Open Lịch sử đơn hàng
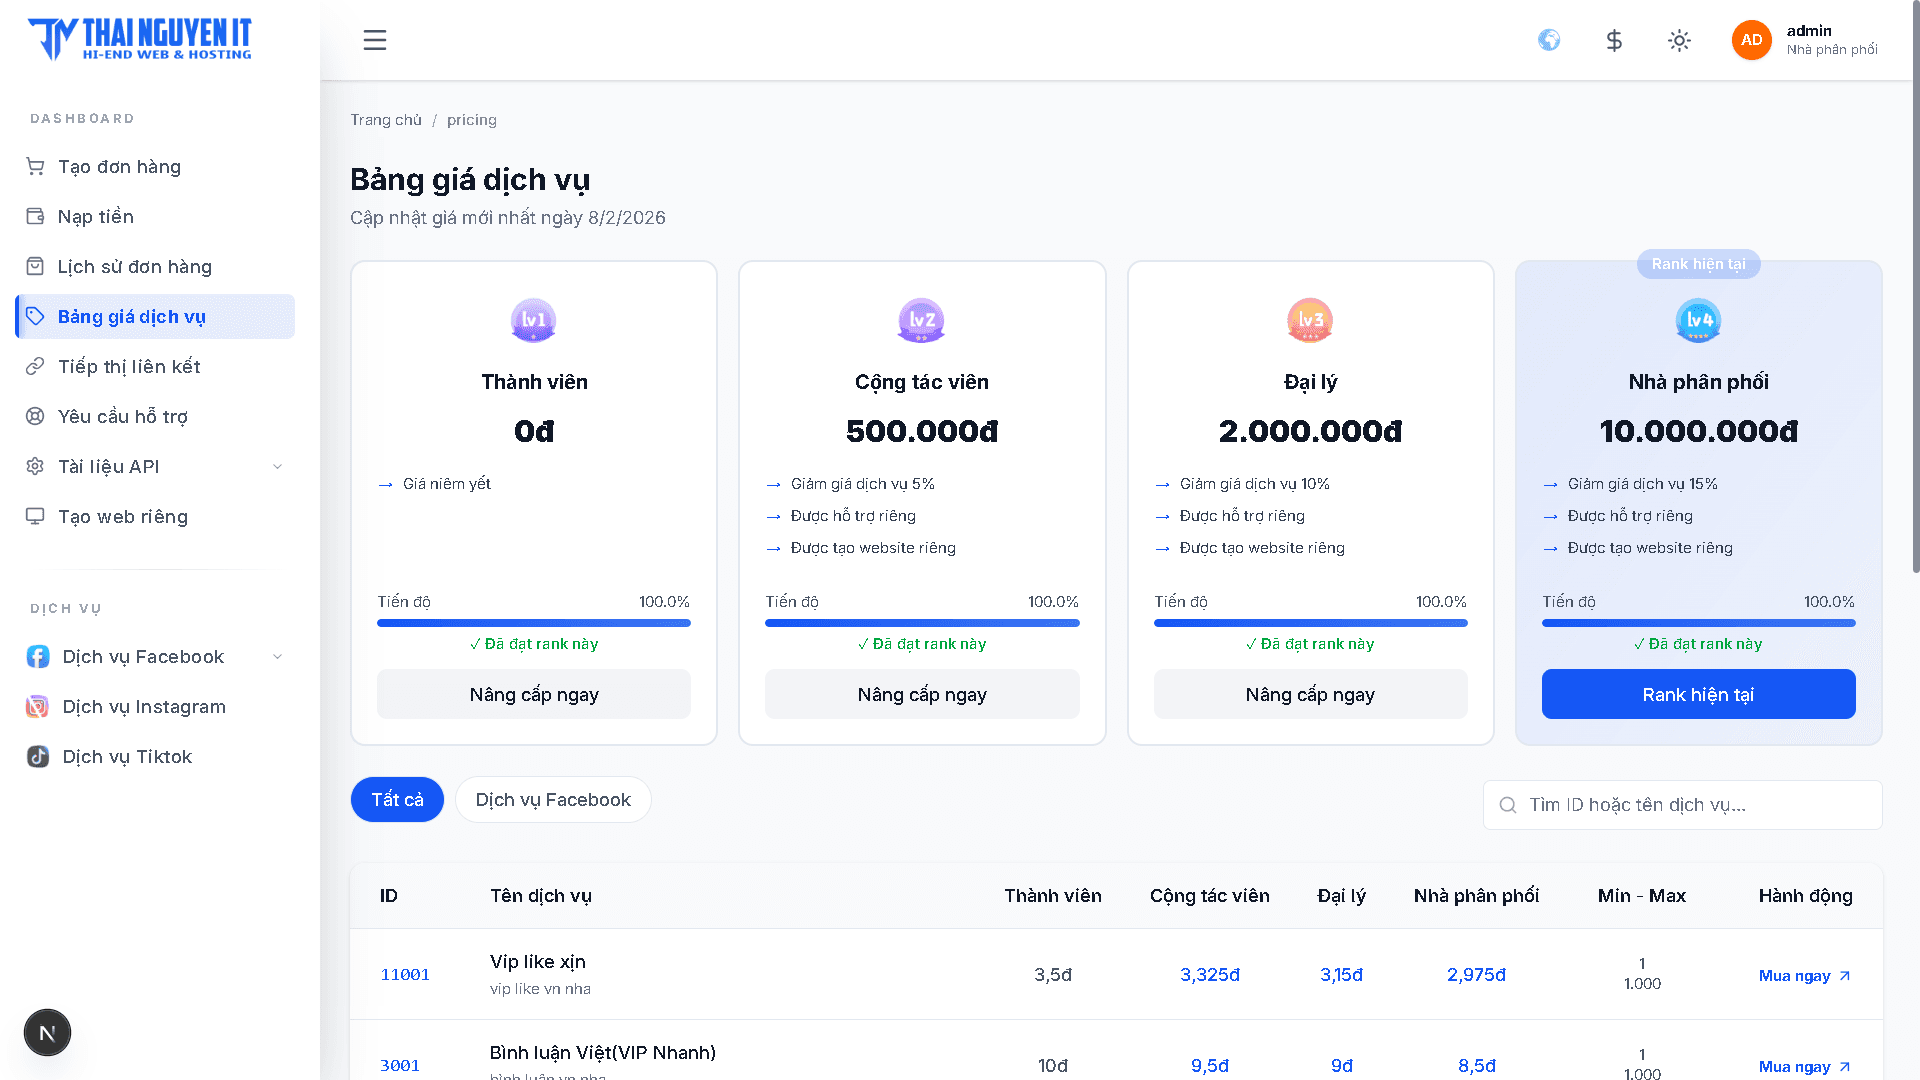The width and height of the screenshot is (1920, 1080). click(x=155, y=266)
